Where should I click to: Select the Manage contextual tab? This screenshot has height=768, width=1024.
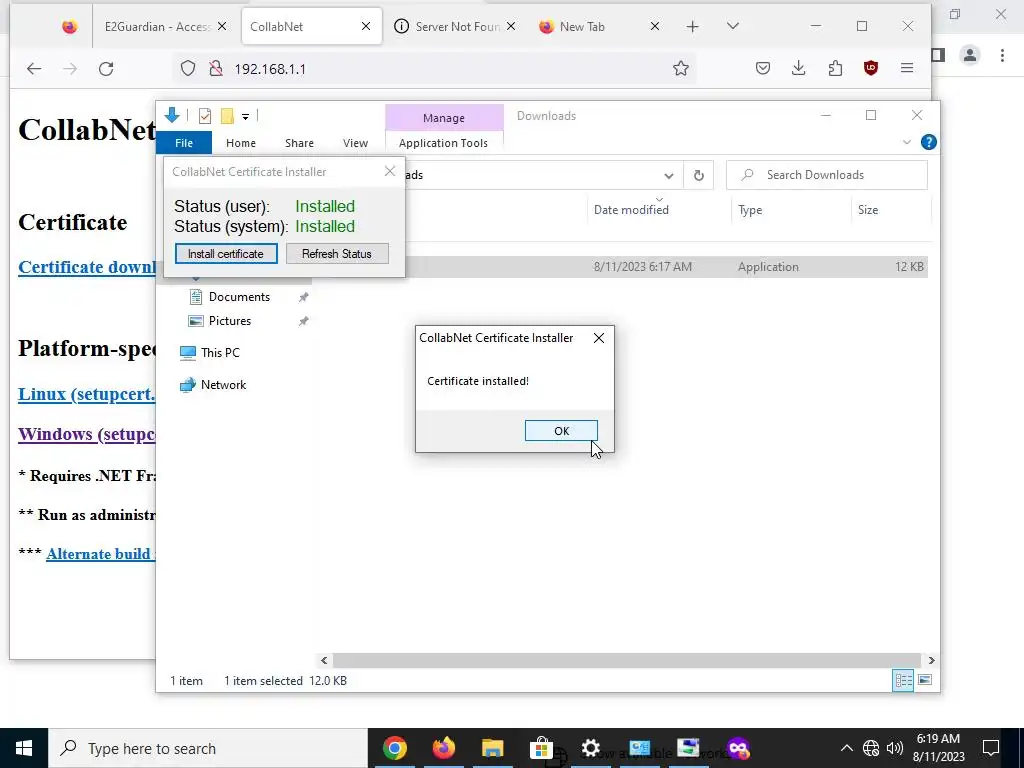(x=444, y=118)
